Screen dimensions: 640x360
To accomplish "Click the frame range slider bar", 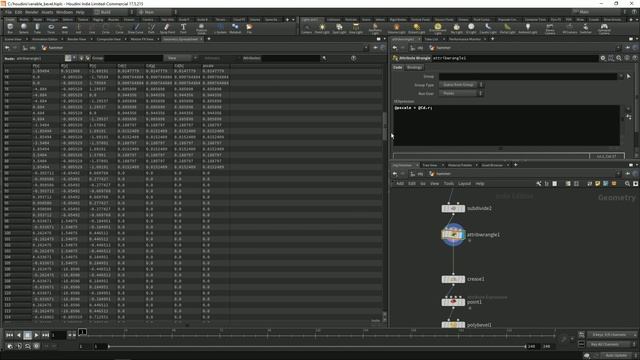I will (317, 347).
